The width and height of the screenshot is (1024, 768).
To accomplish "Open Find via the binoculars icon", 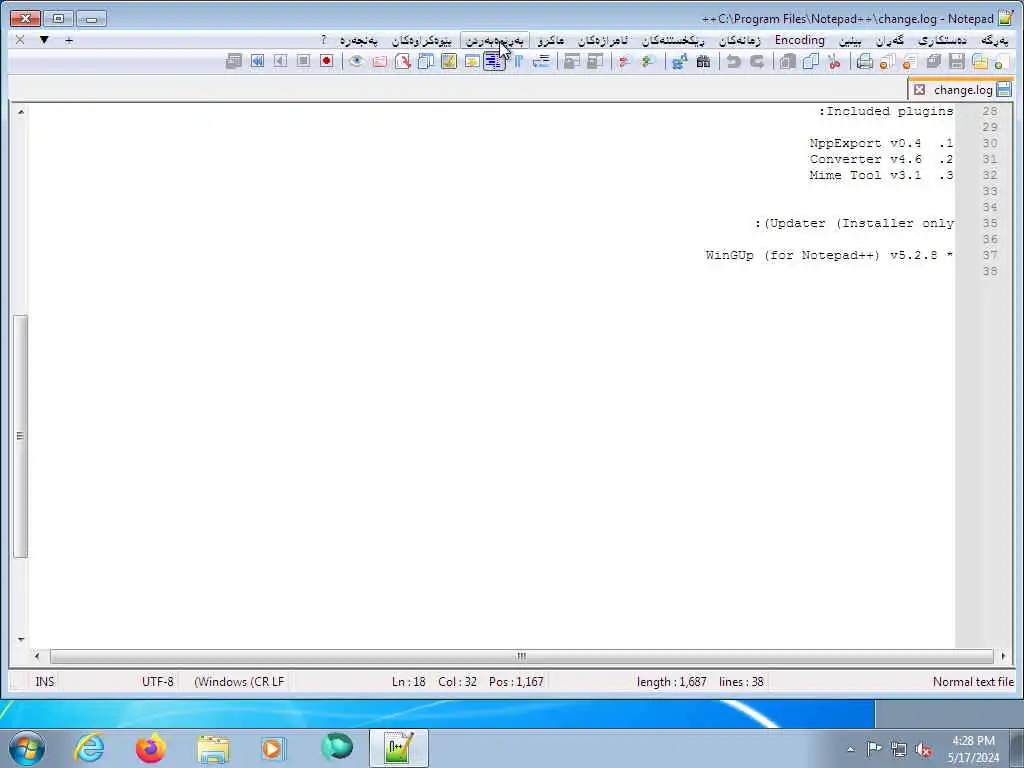I will click(x=703, y=62).
